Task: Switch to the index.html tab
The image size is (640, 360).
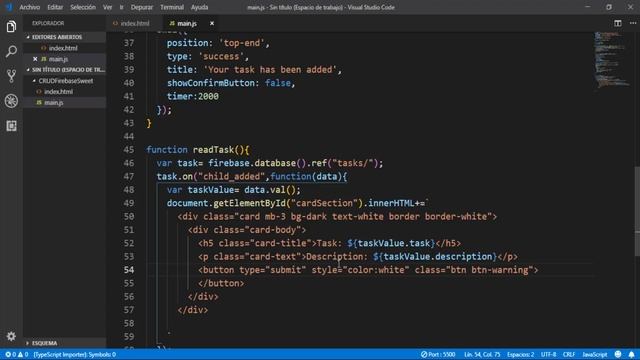Action: (131, 23)
